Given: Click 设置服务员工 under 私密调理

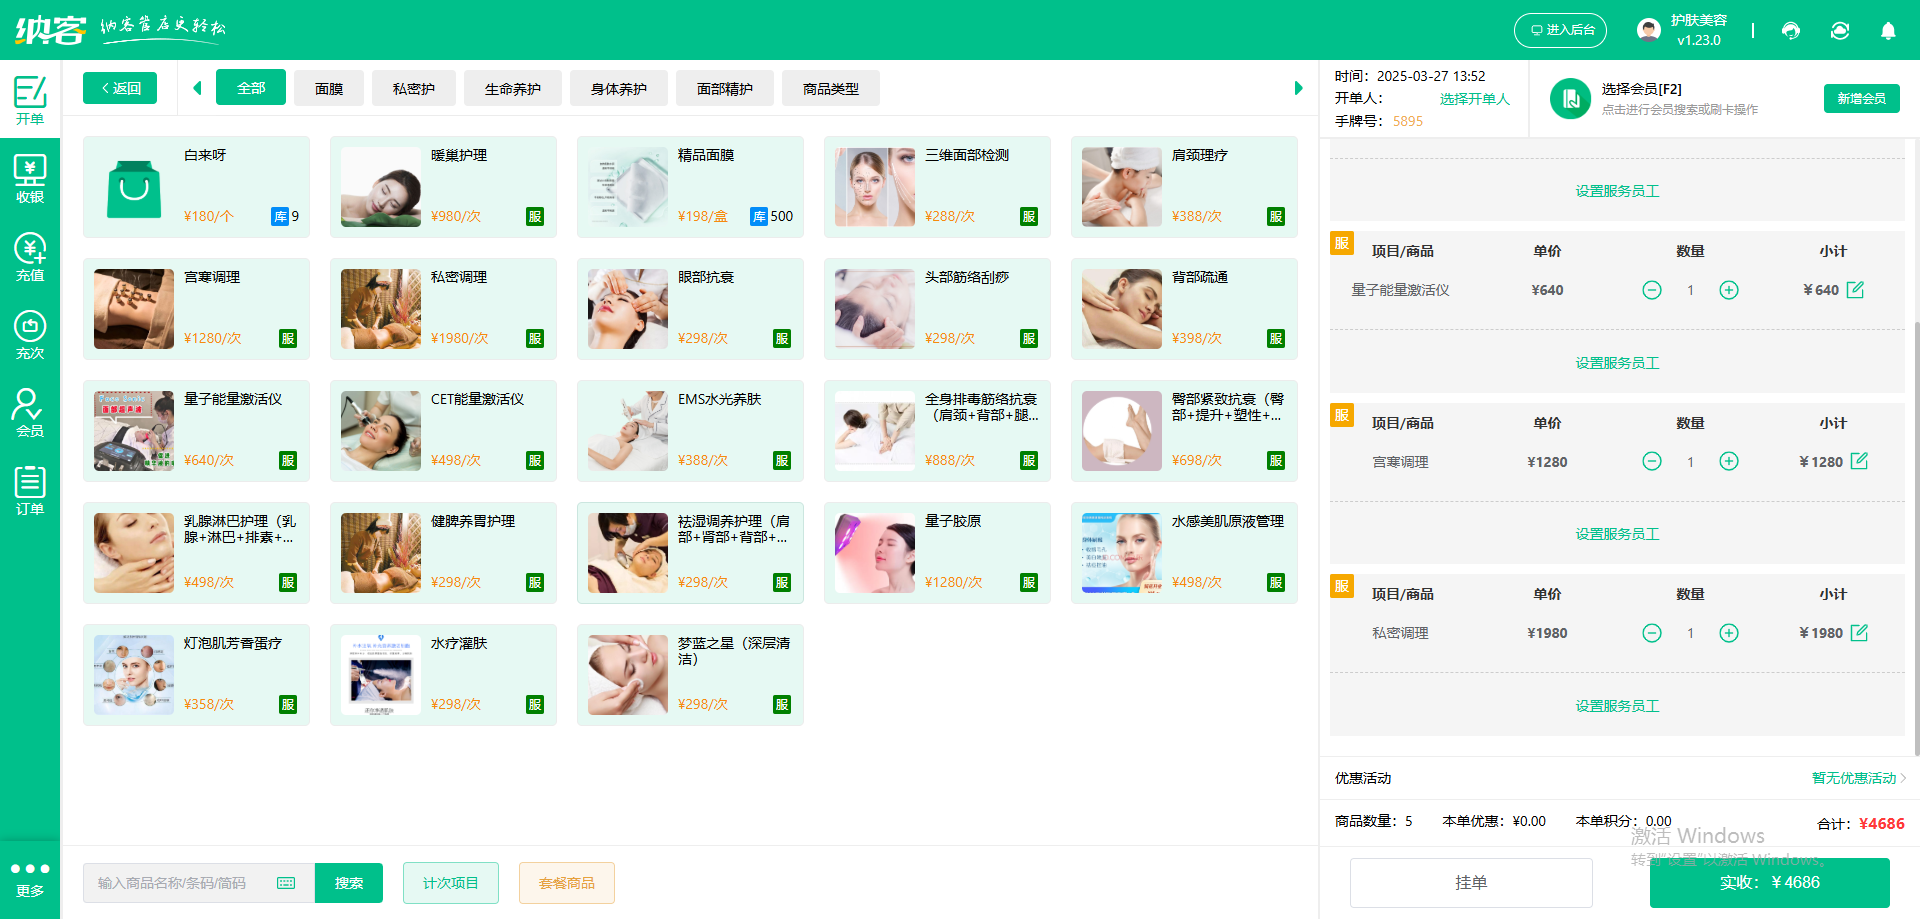Looking at the screenshot, I should coord(1617,706).
